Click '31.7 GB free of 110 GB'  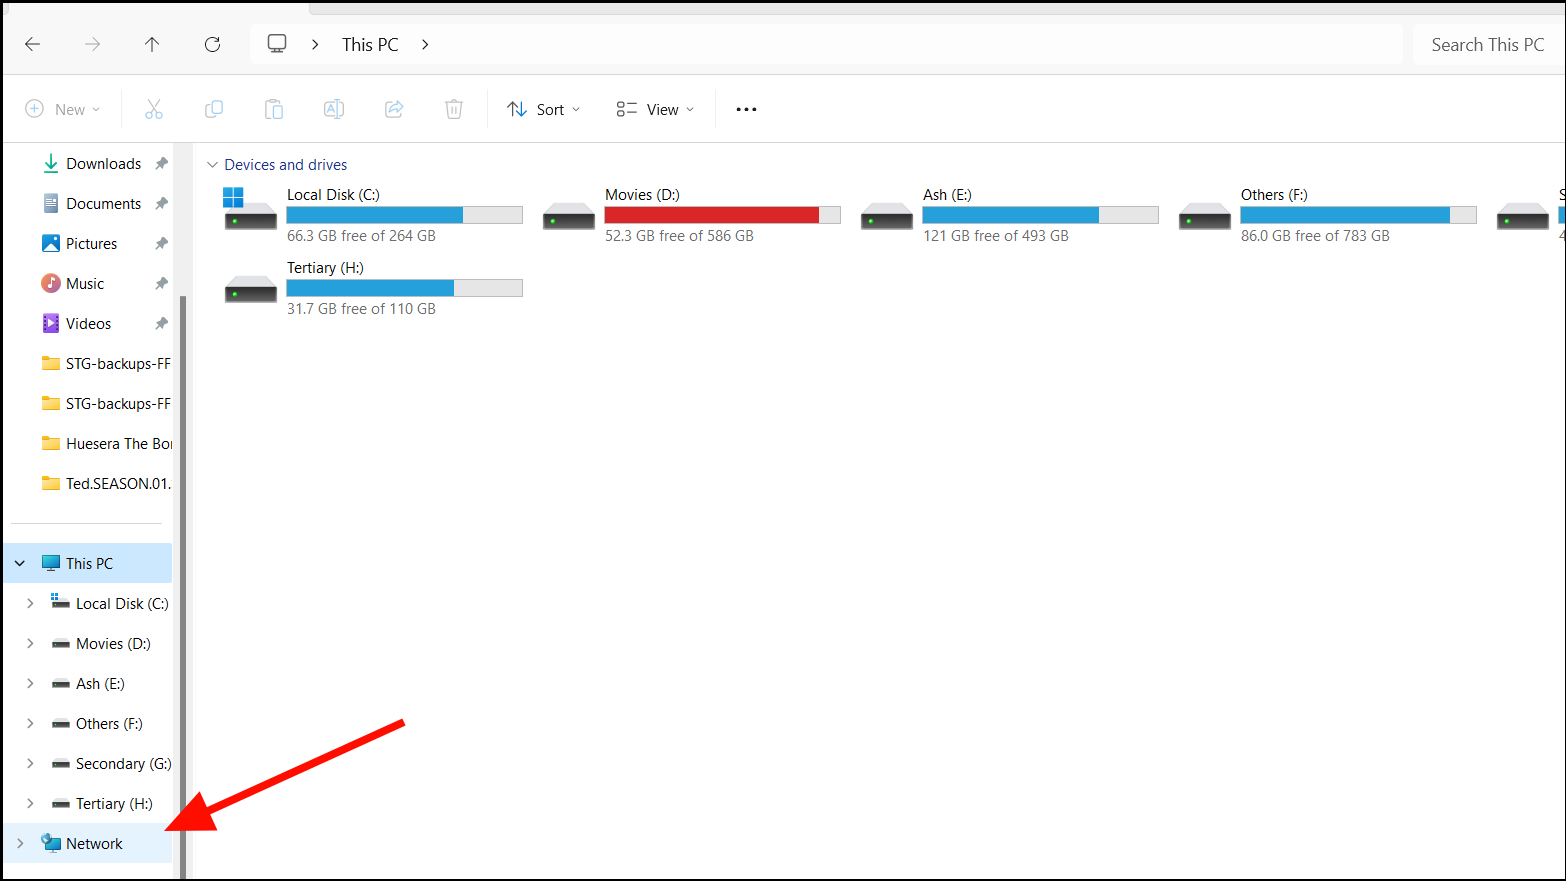point(361,309)
